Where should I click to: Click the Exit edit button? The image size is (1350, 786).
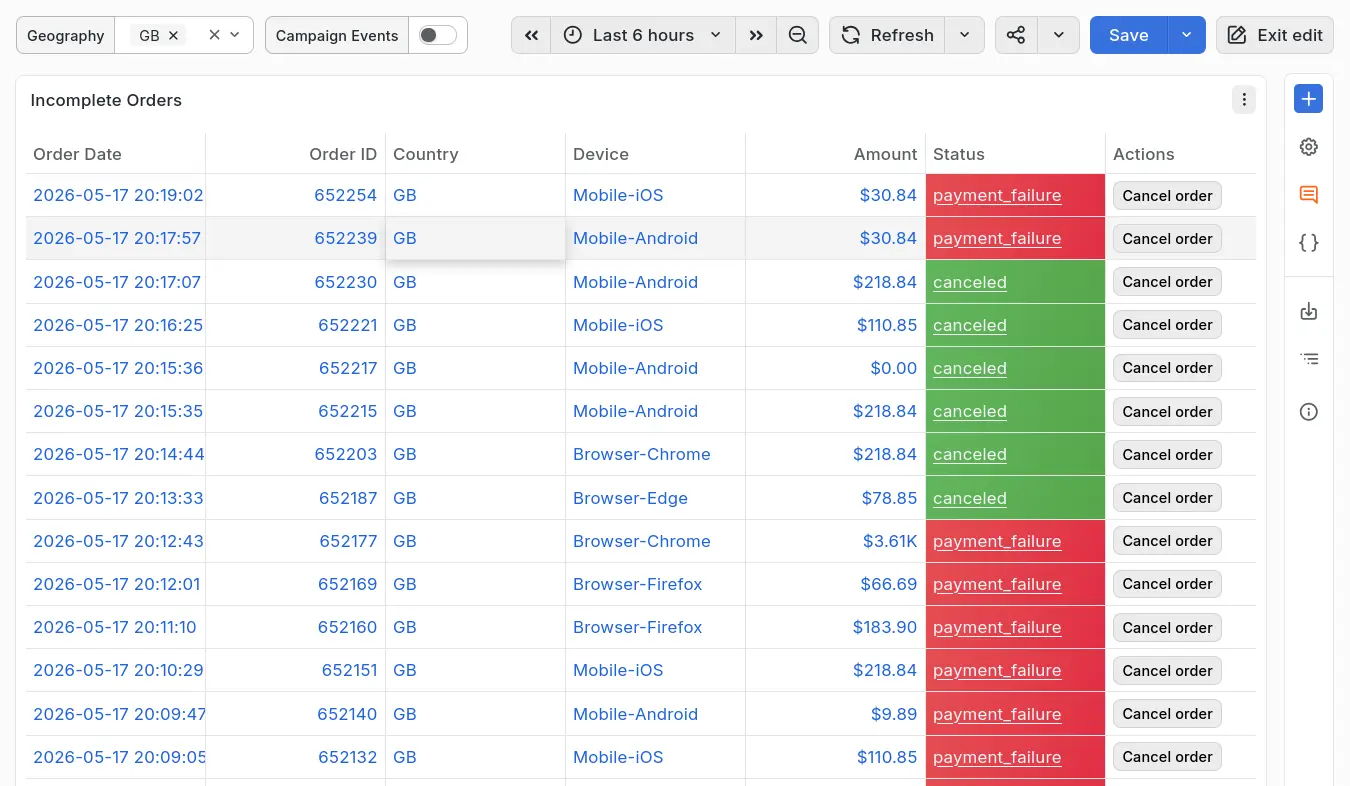pyautogui.click(x=1275, y=35)
